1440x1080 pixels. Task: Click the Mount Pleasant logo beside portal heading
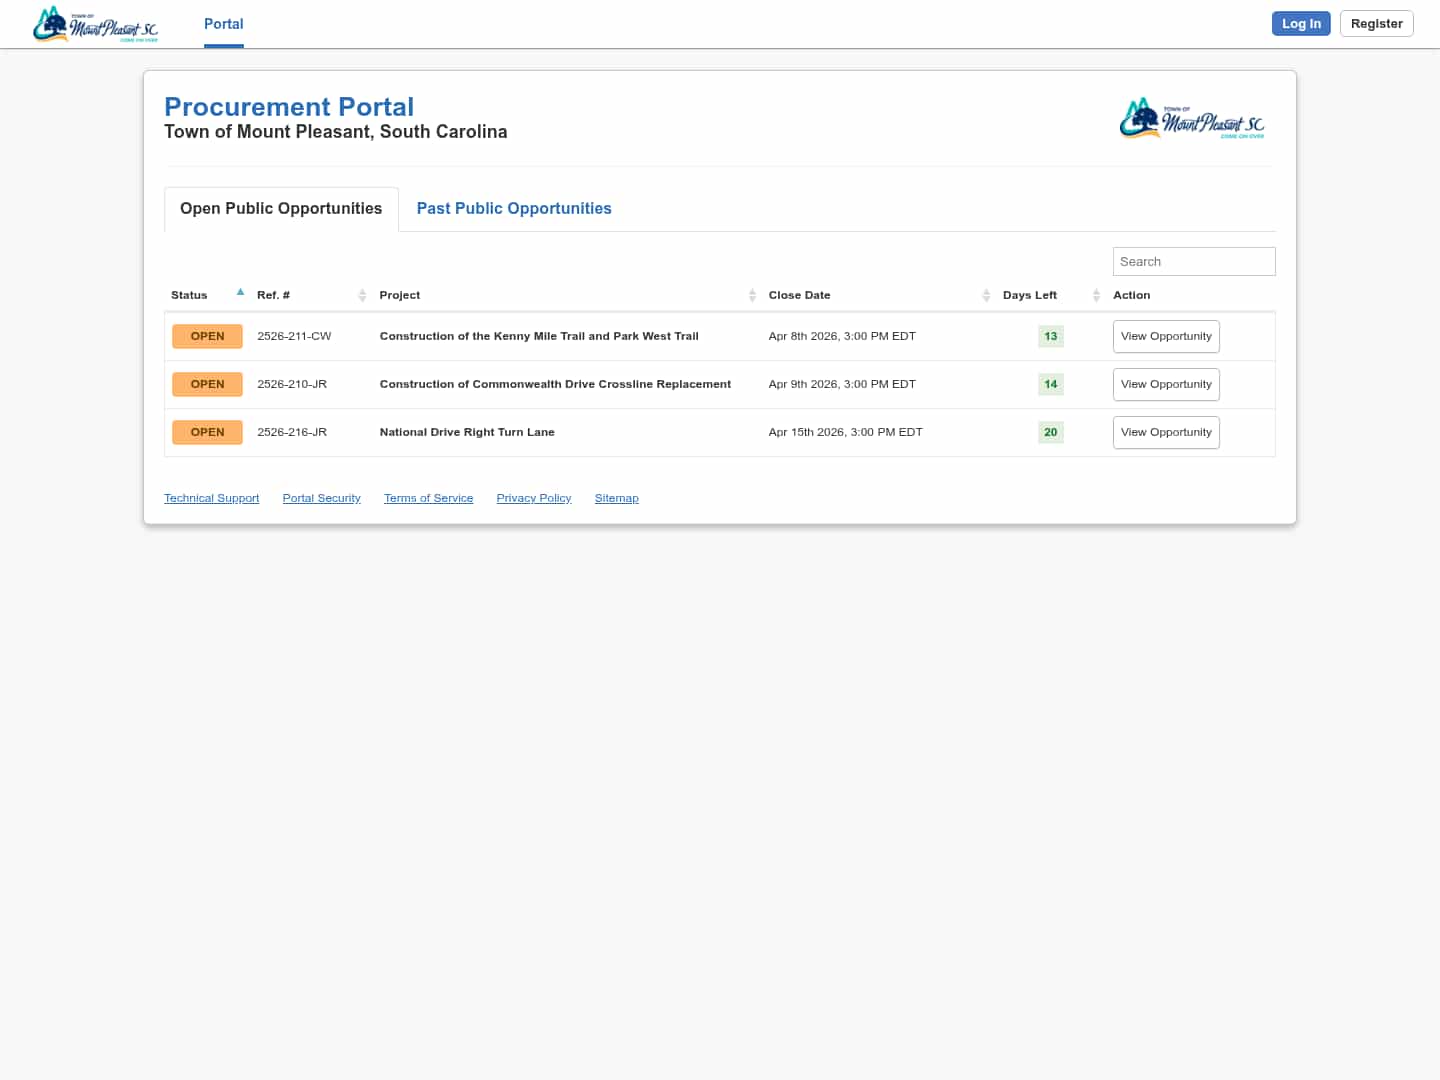tap(1191, 119)
